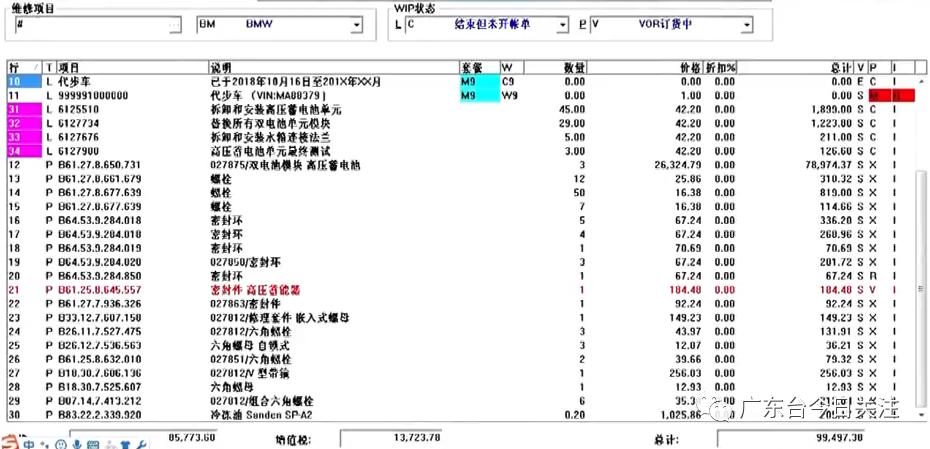The image size is (930, 449).
Task: Toggle Chinese/English mode 中 icon
Action: (x=27, y=442)
